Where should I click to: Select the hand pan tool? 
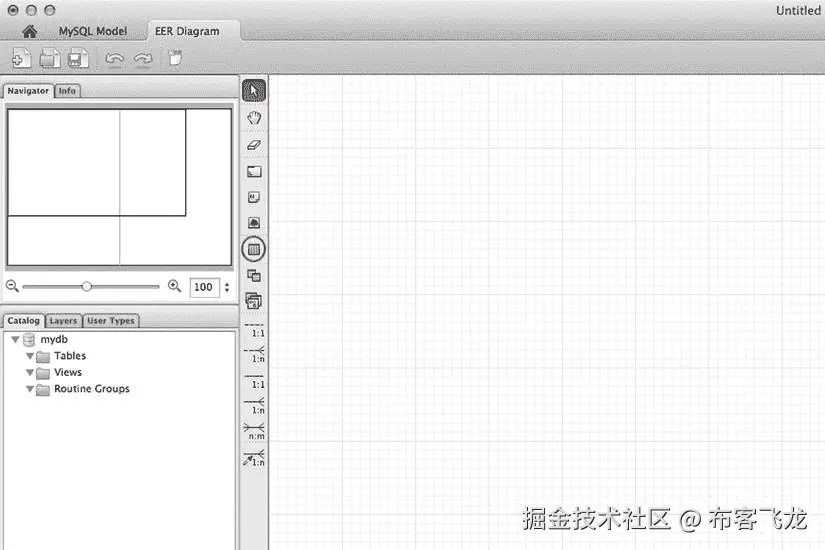254,118
